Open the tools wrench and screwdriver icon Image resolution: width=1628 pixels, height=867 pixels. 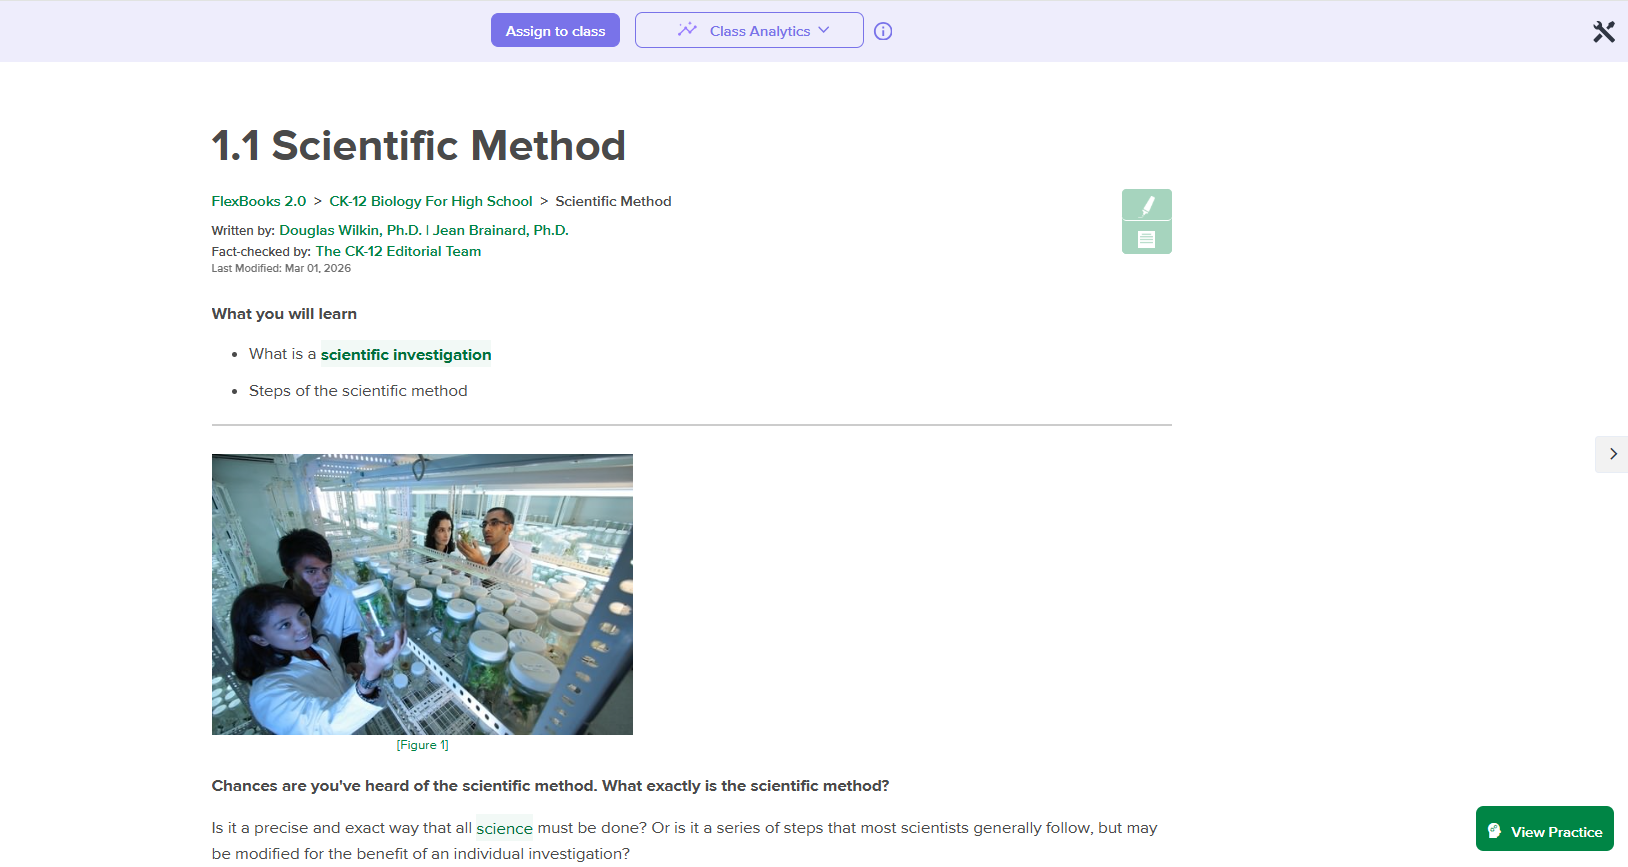pyautogui.click(x=1603, y=32)
